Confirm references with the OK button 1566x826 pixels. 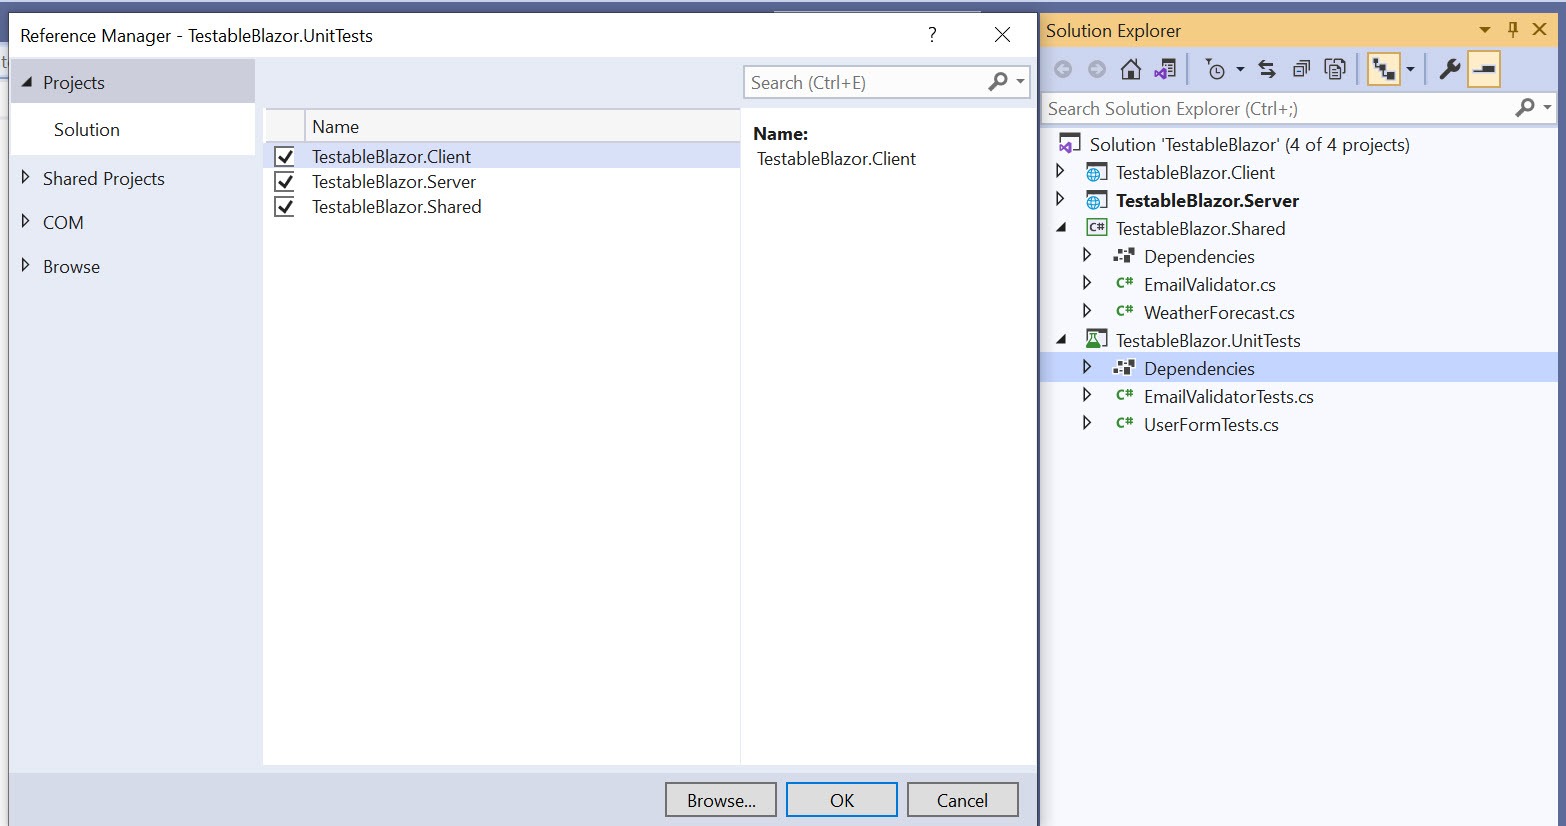pos(842,800)
